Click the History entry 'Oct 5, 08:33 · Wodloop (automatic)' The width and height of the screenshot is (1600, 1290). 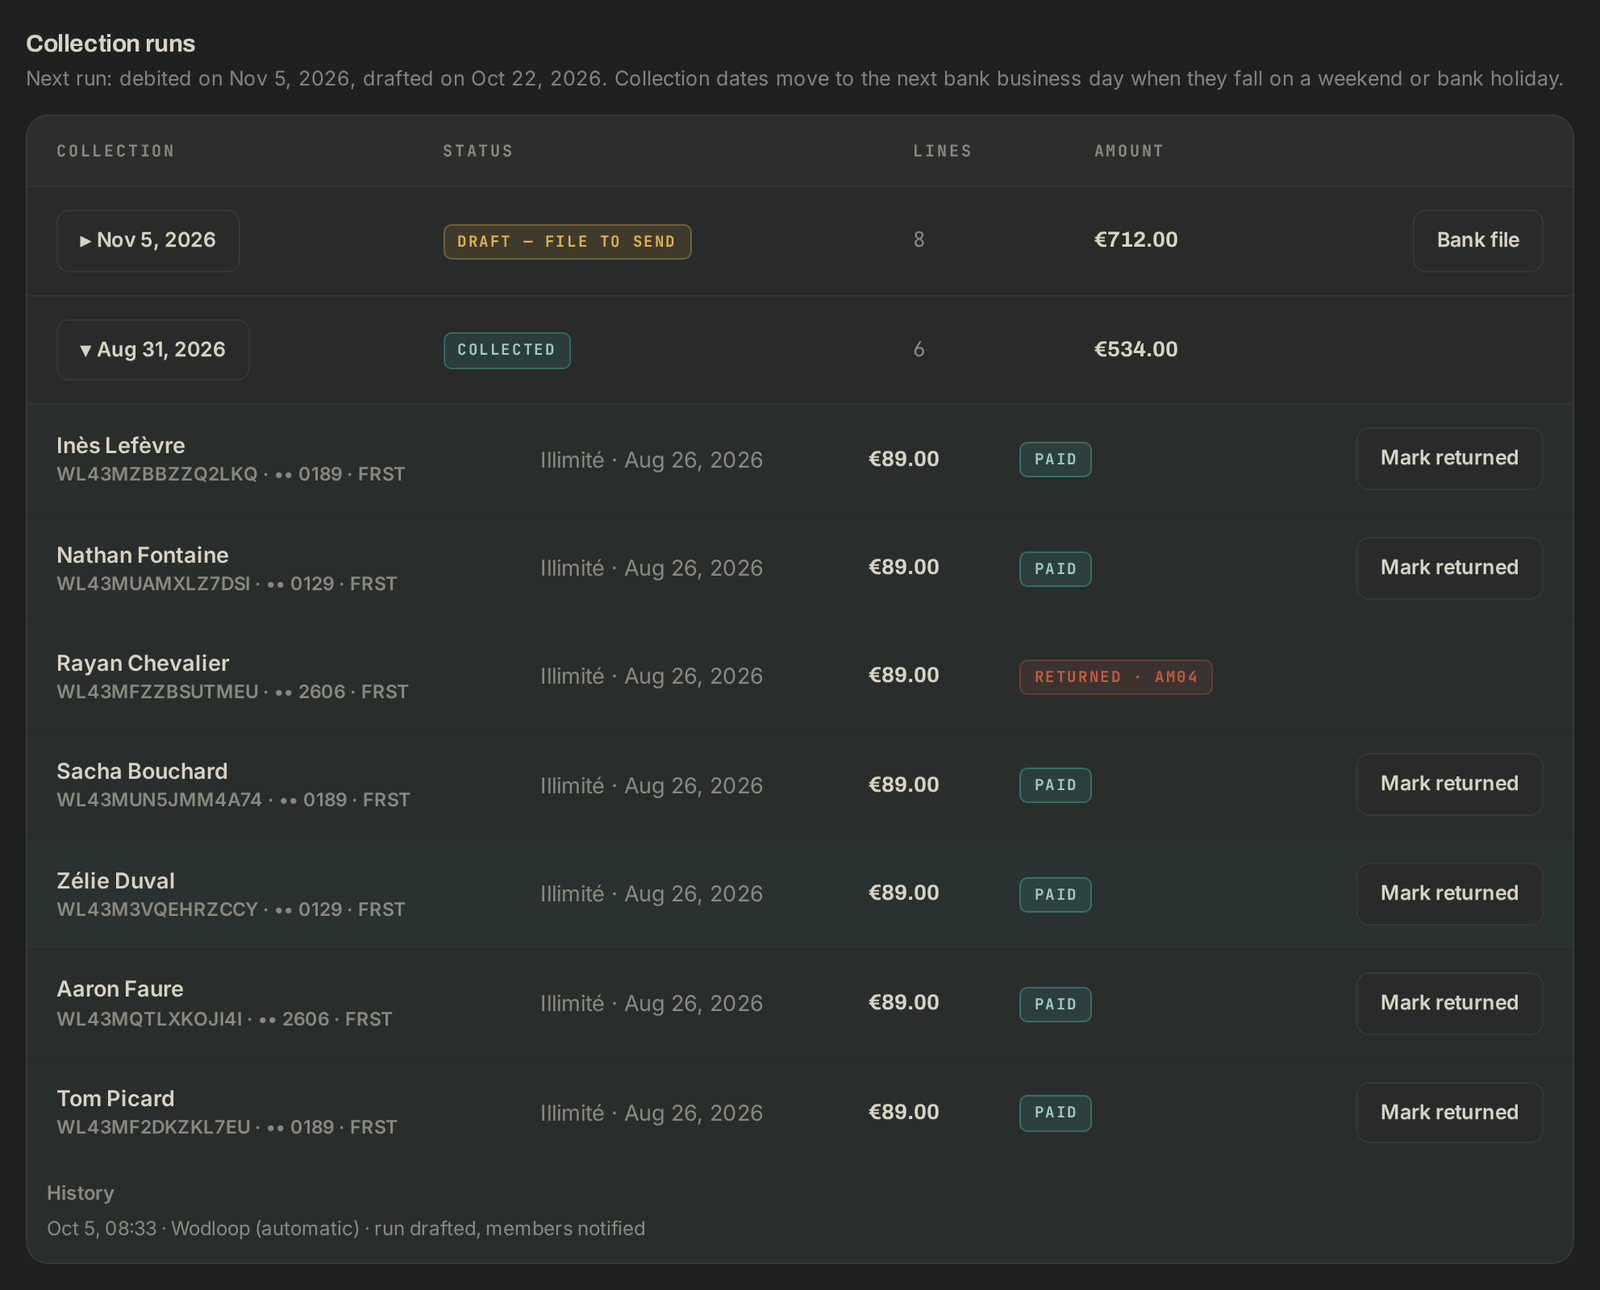coord(346,1228)
